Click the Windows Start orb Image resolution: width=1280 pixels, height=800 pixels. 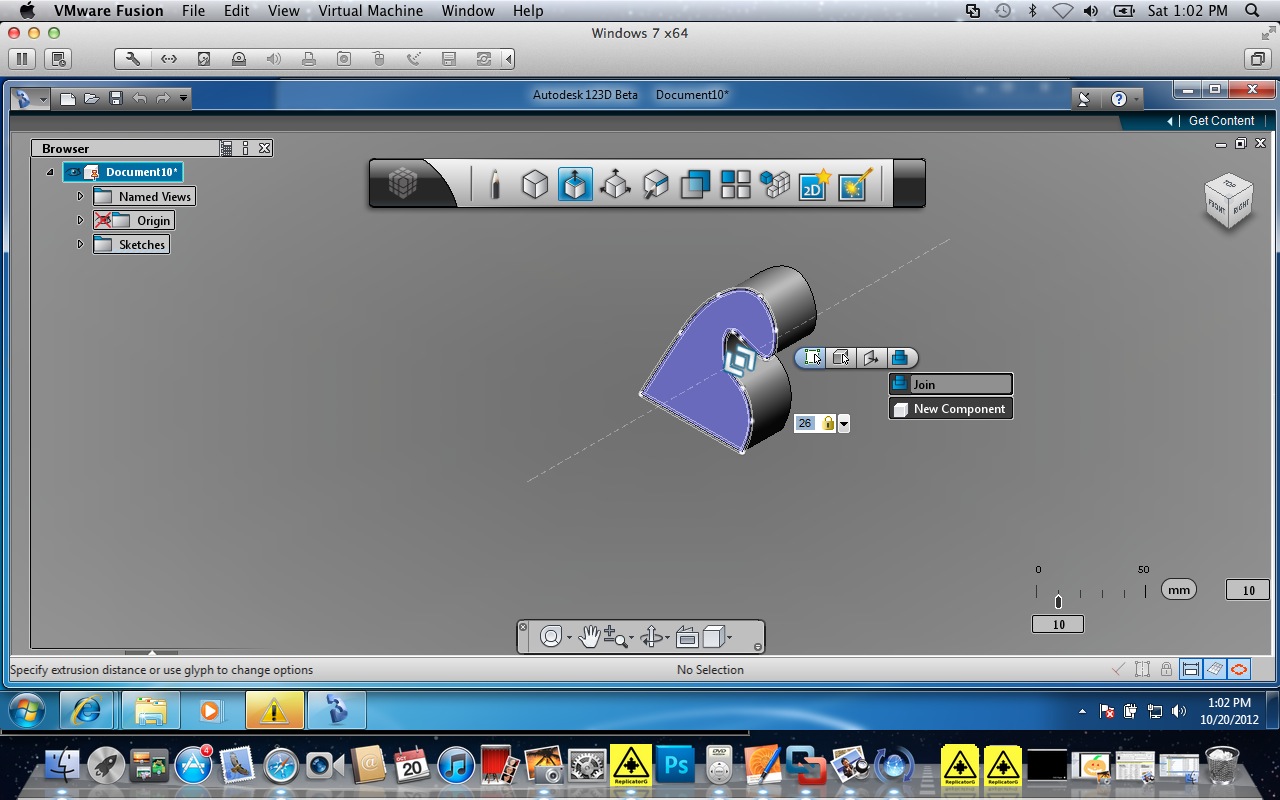[x=27, y=710]
